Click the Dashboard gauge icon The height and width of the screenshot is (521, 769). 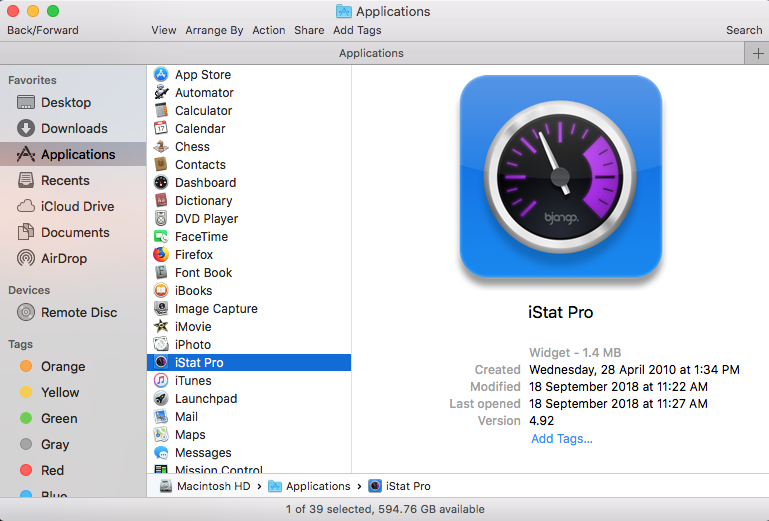point(161,182)
